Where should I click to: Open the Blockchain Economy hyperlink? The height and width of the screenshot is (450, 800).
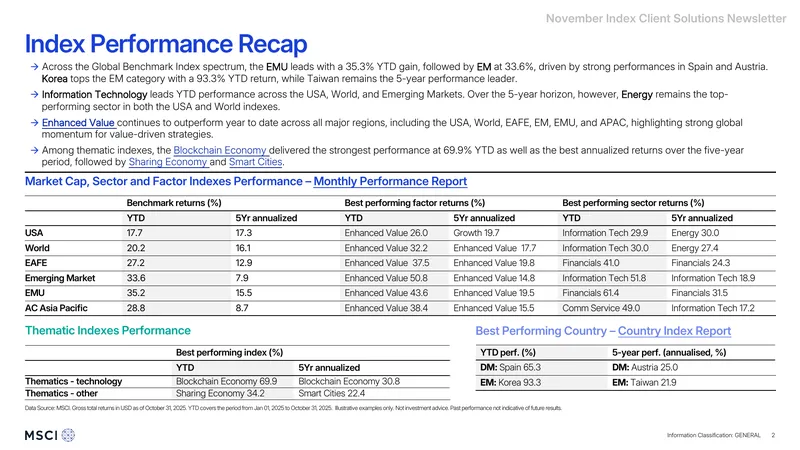(x=220, y=150)
